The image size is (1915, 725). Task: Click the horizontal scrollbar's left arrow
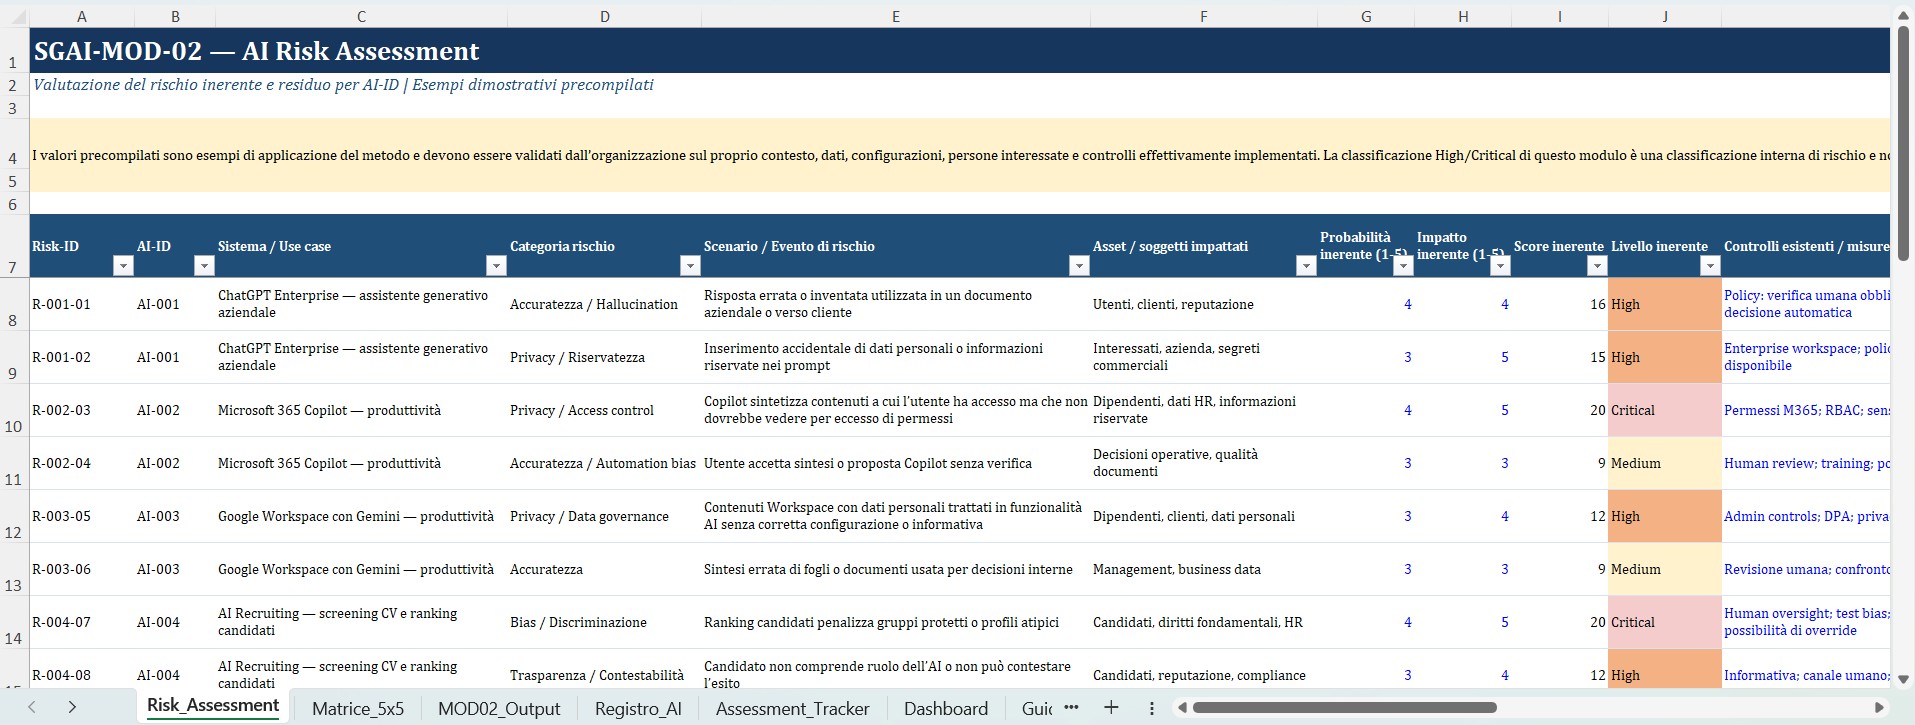(1182, 708)
